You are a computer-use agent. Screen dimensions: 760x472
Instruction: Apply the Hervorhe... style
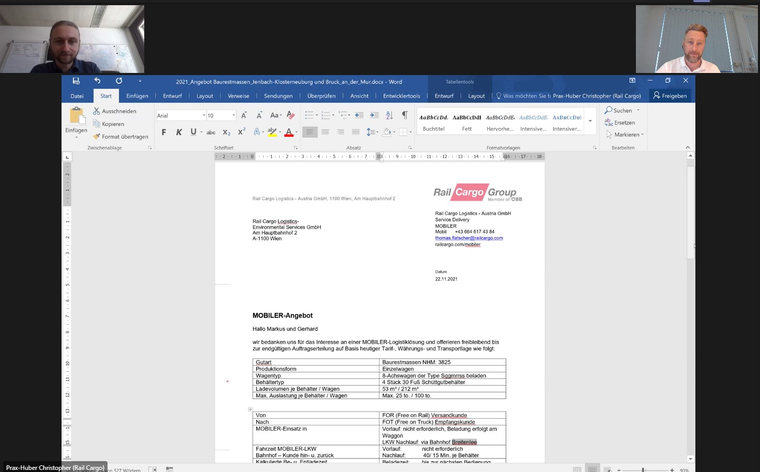[500, 122]
